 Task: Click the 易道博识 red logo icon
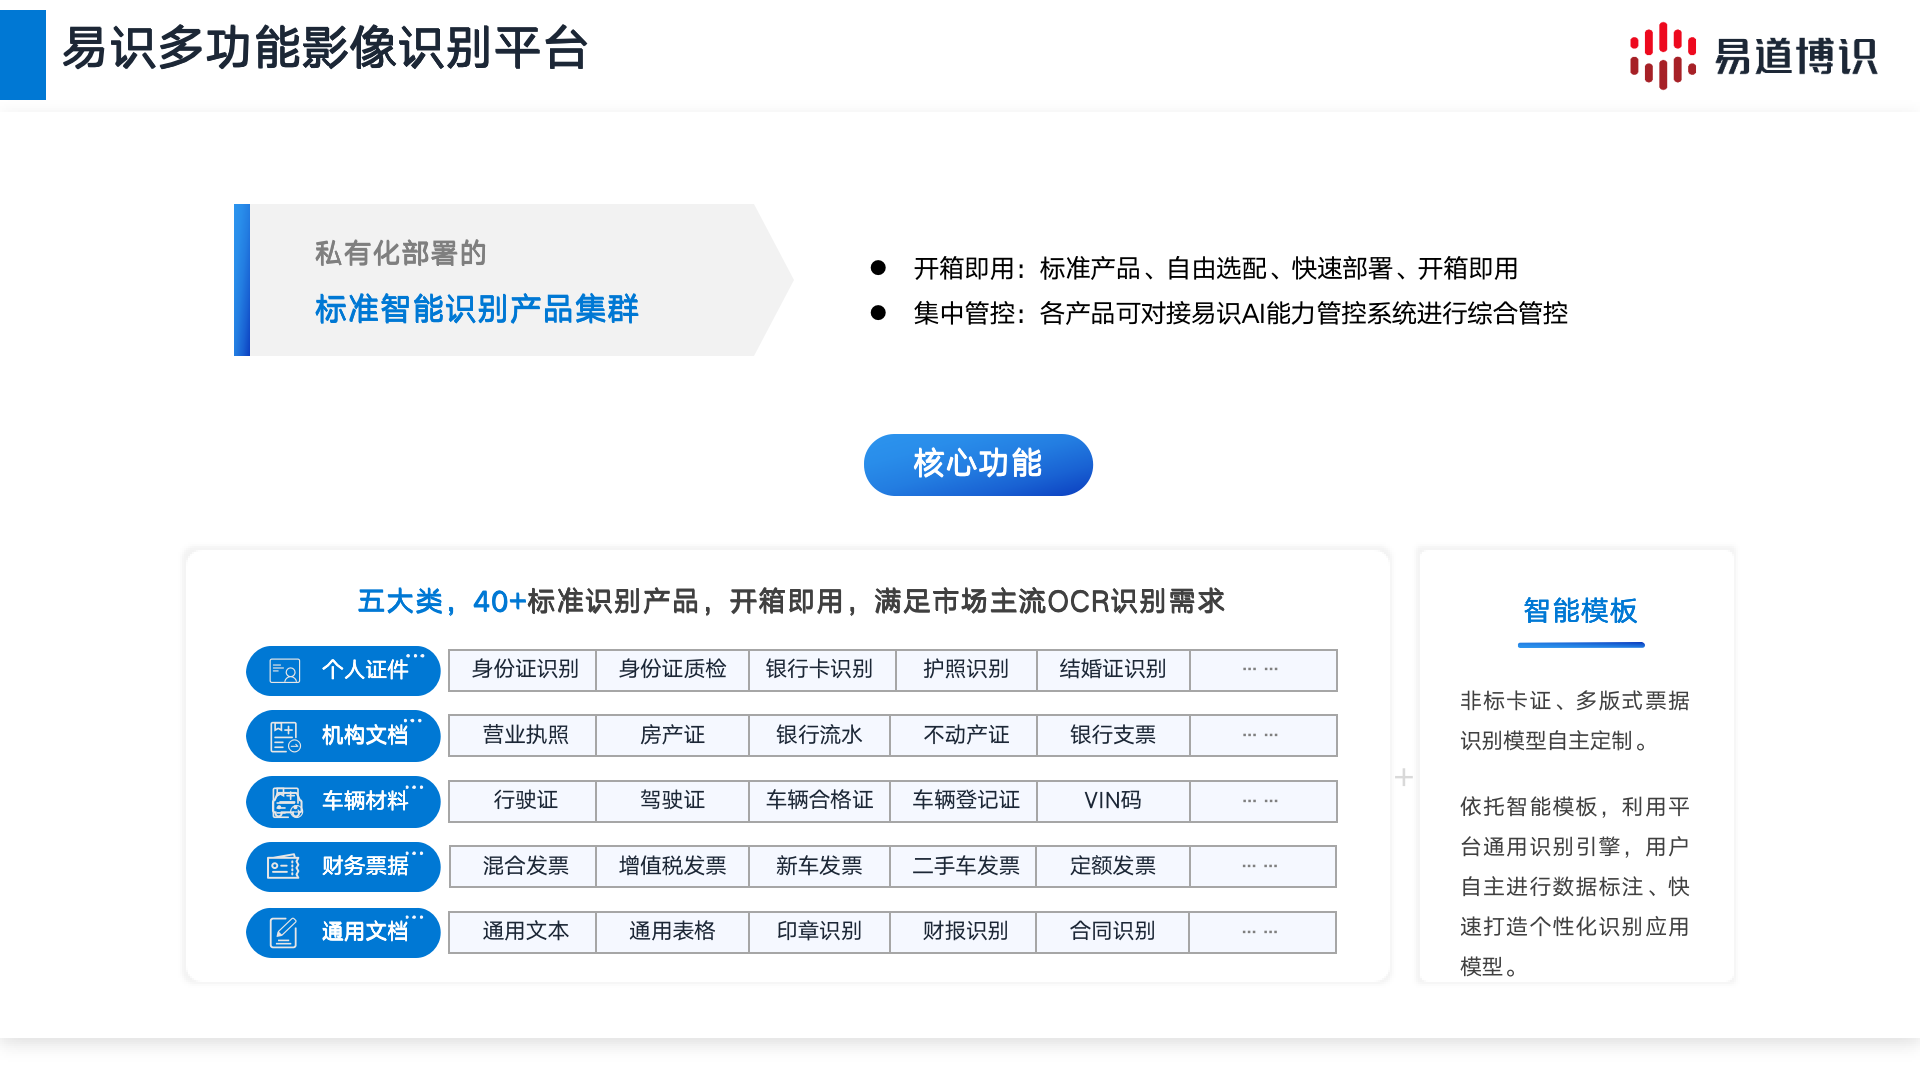(1662, 56)
